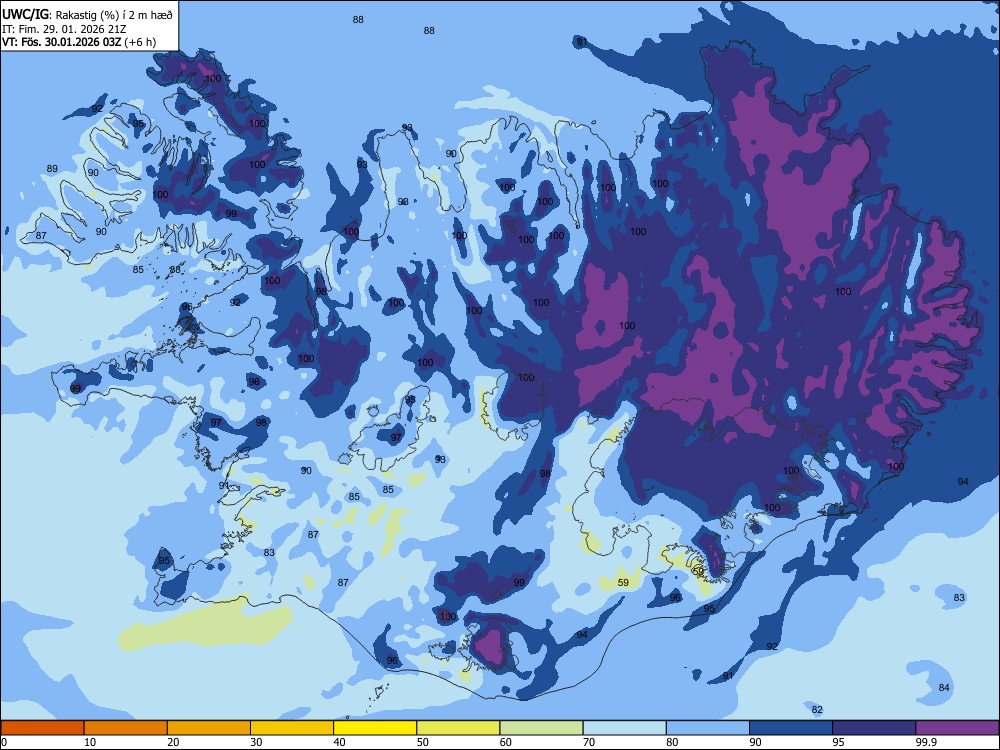
Task: Click the legend tick label '99.9'
Action: pos(926,742)
